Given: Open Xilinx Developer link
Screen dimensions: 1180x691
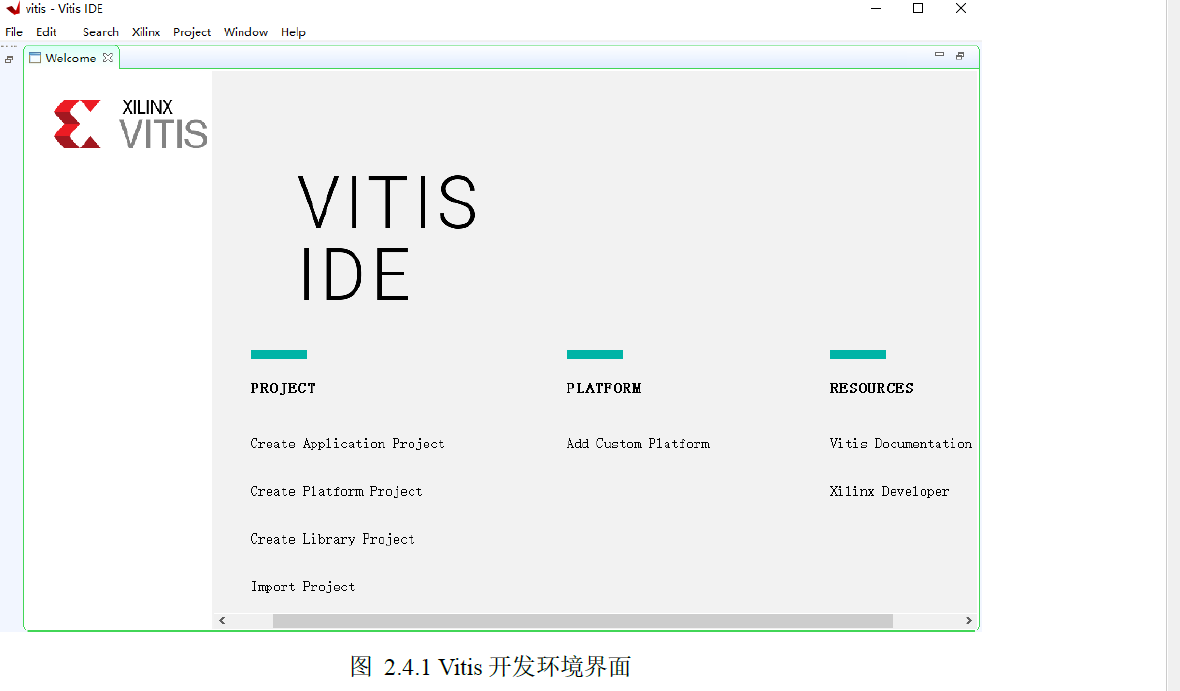Looking at the screenshot, I should point(889,491).
